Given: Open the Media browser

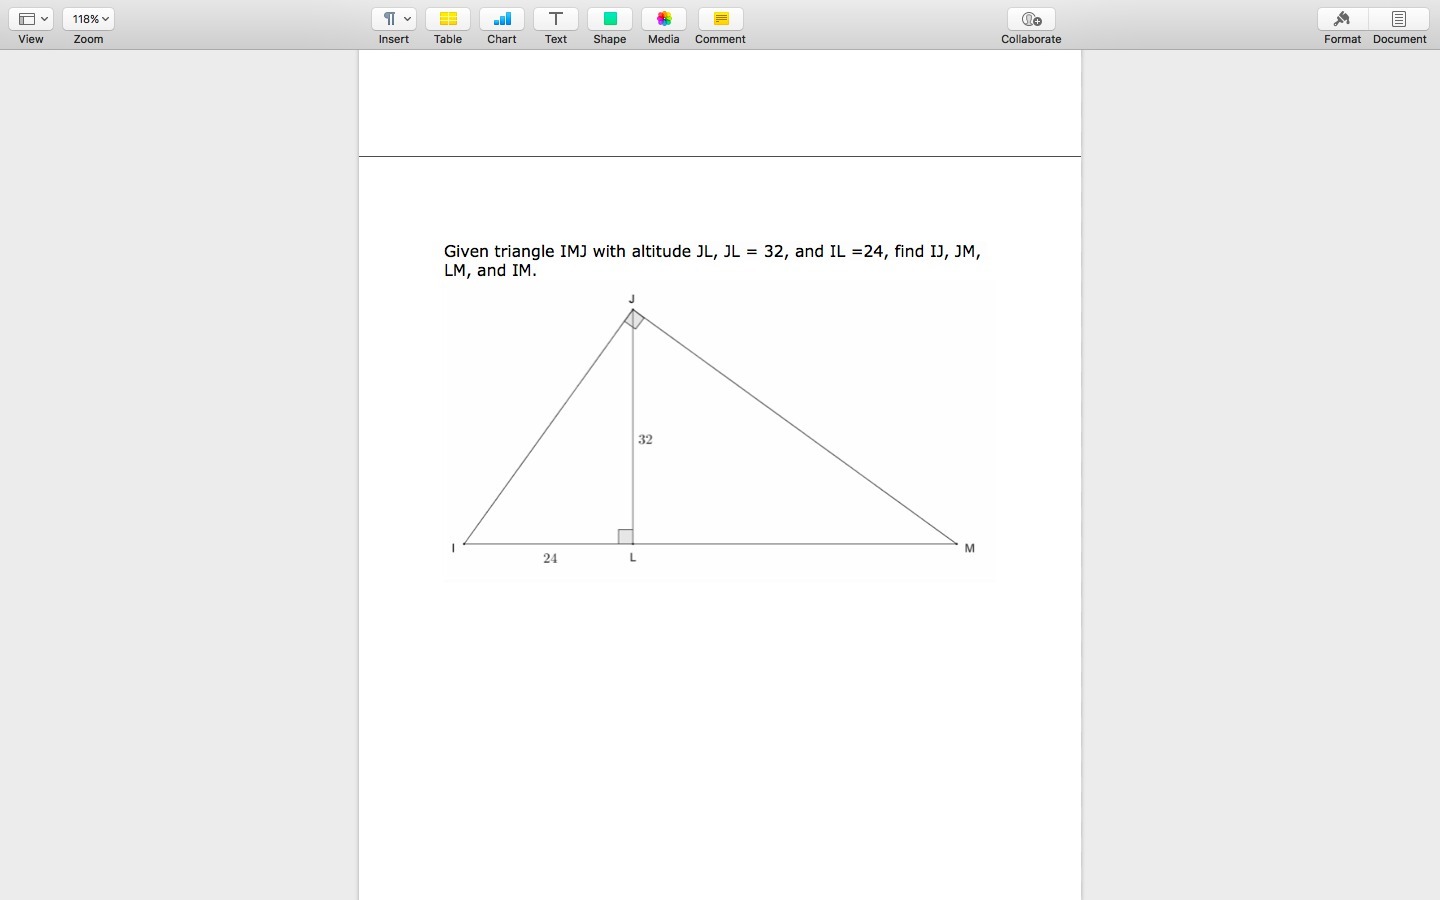Looking at the screenshot, I should coord(664,19).
